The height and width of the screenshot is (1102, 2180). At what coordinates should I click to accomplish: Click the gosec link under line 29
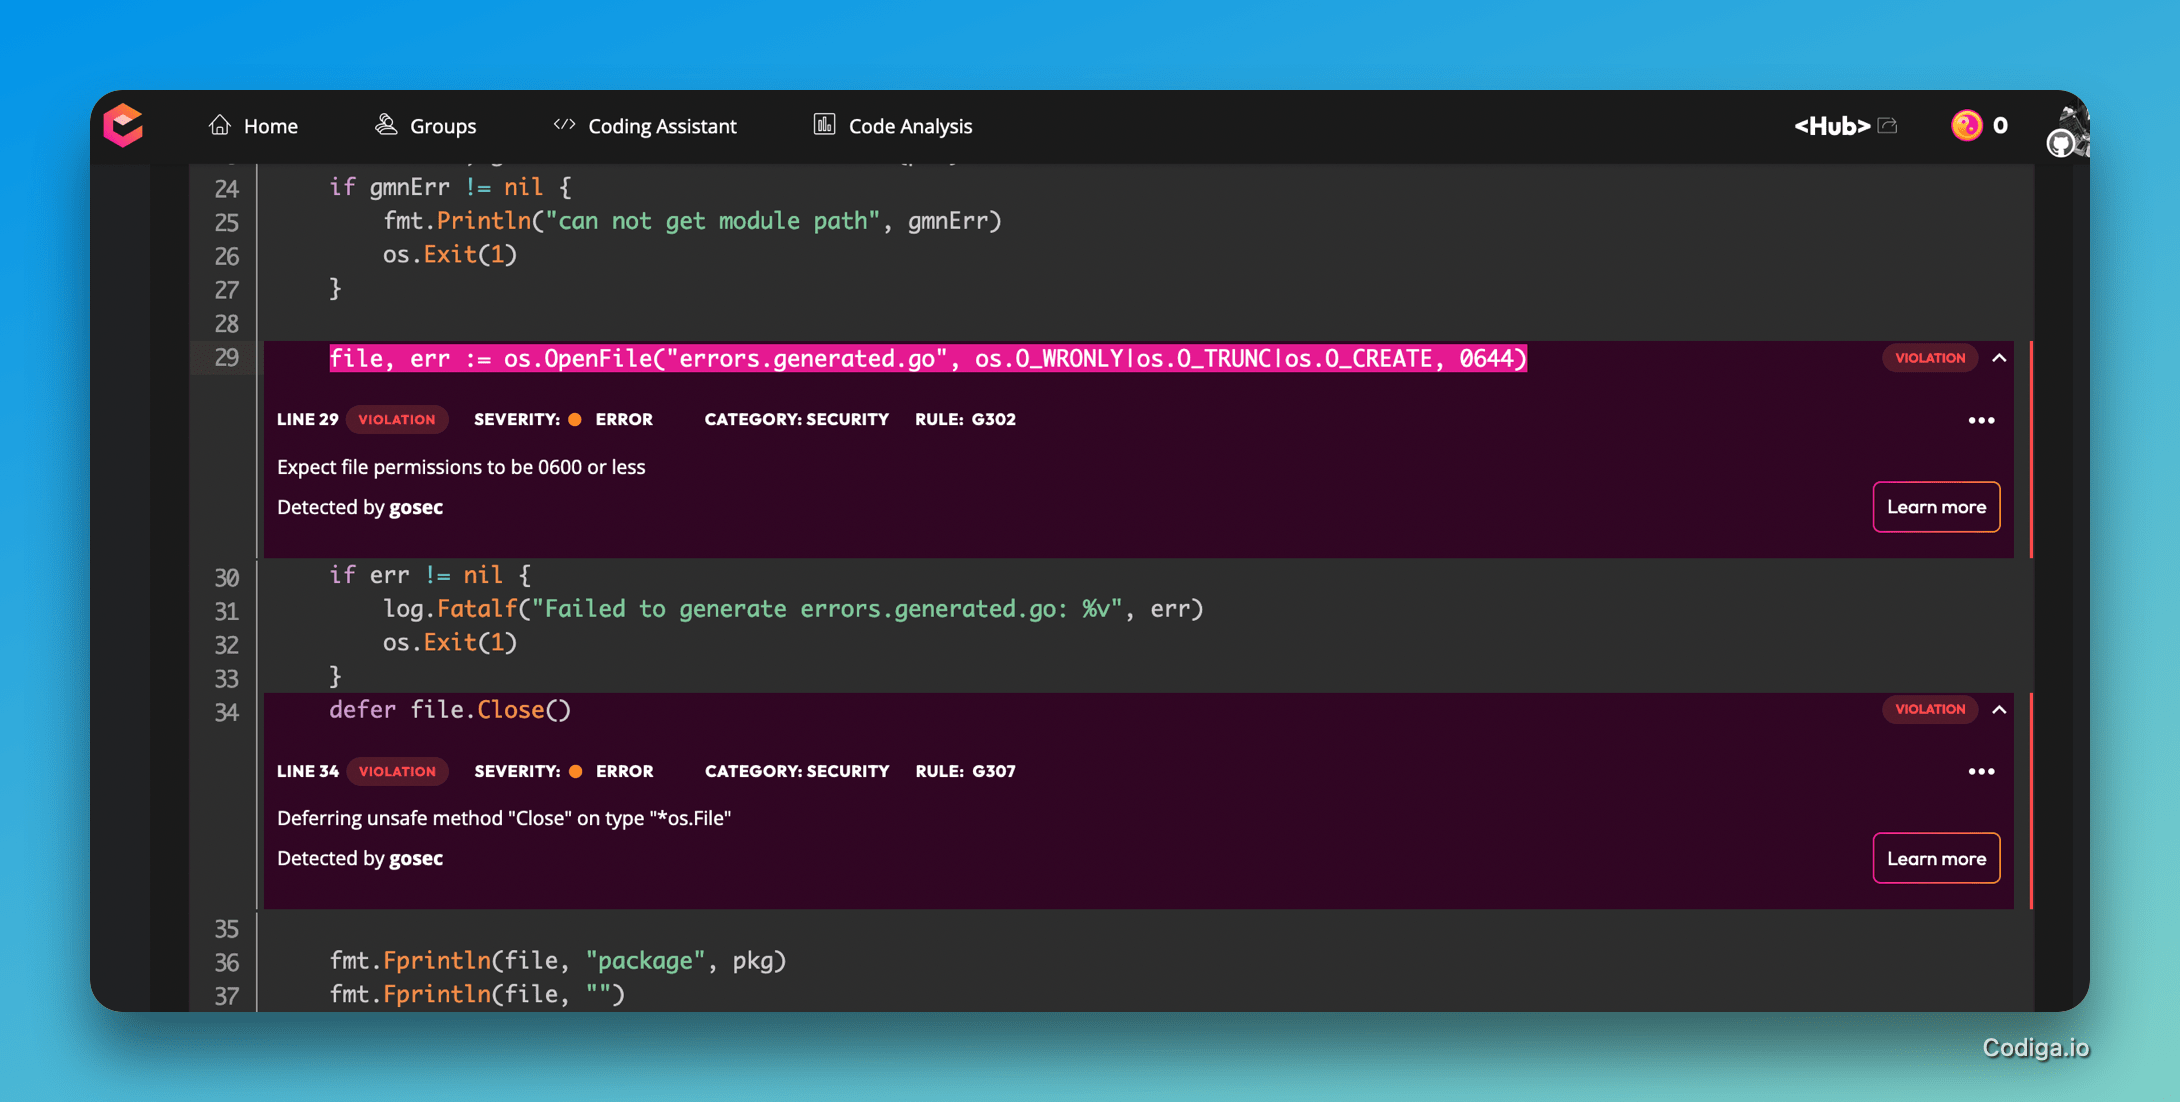[417, 507]
